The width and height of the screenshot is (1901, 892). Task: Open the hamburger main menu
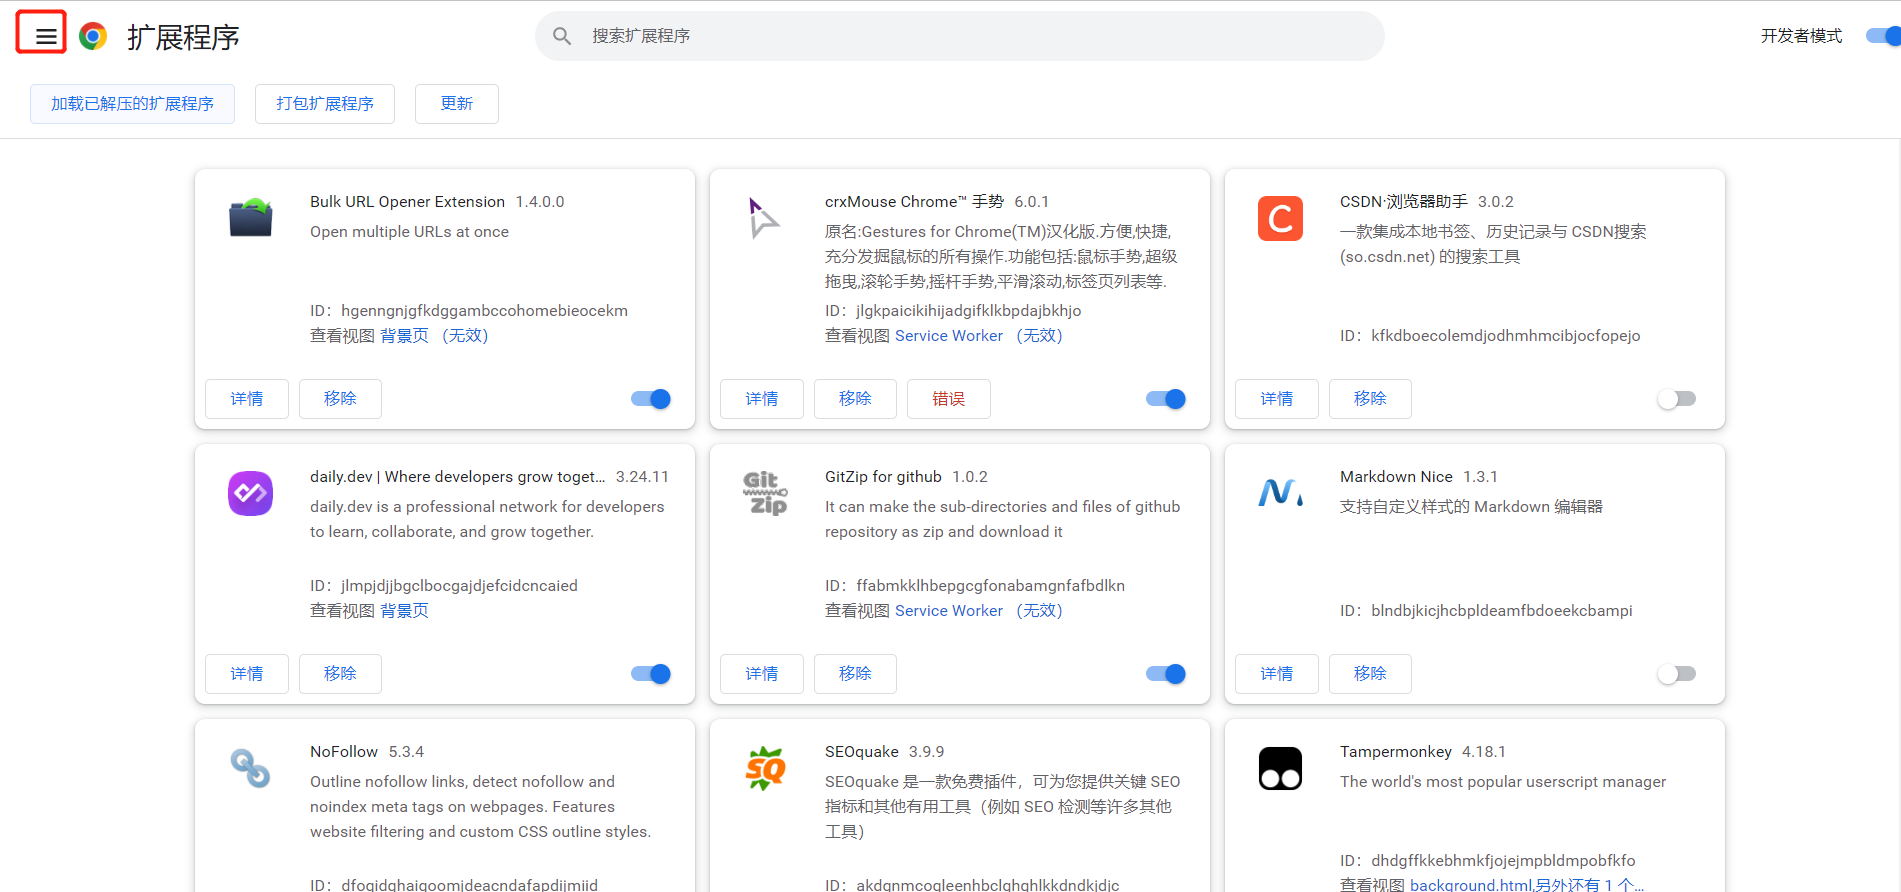coord(45,37)
